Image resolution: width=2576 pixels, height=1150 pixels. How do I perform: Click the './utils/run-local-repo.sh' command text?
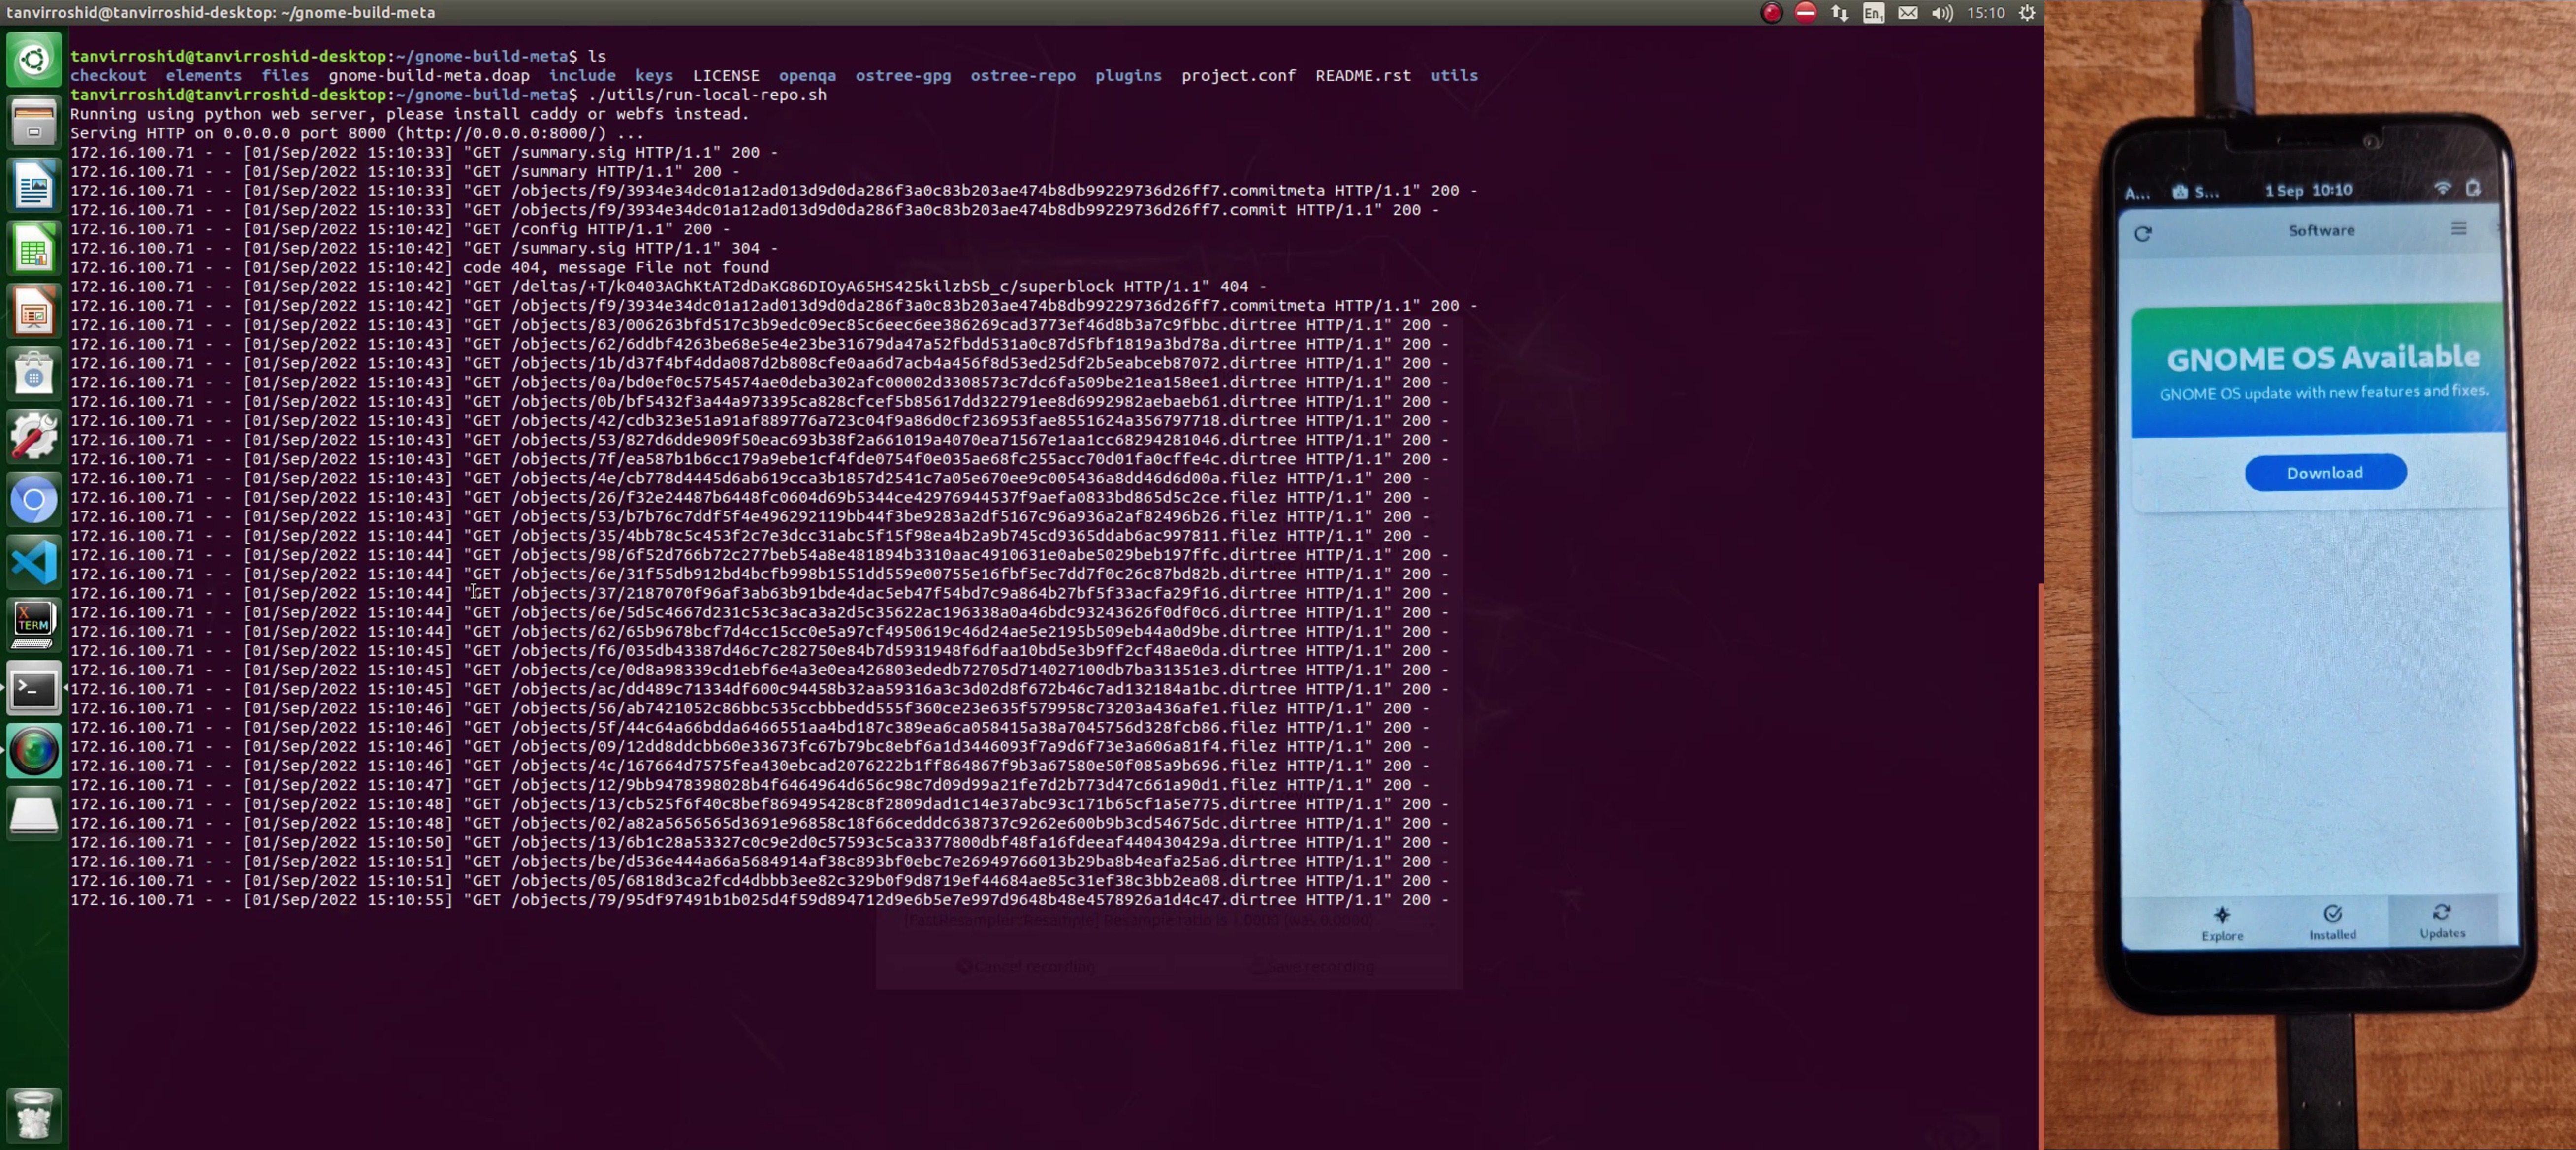pyautogui.click(x=707, y=95)
